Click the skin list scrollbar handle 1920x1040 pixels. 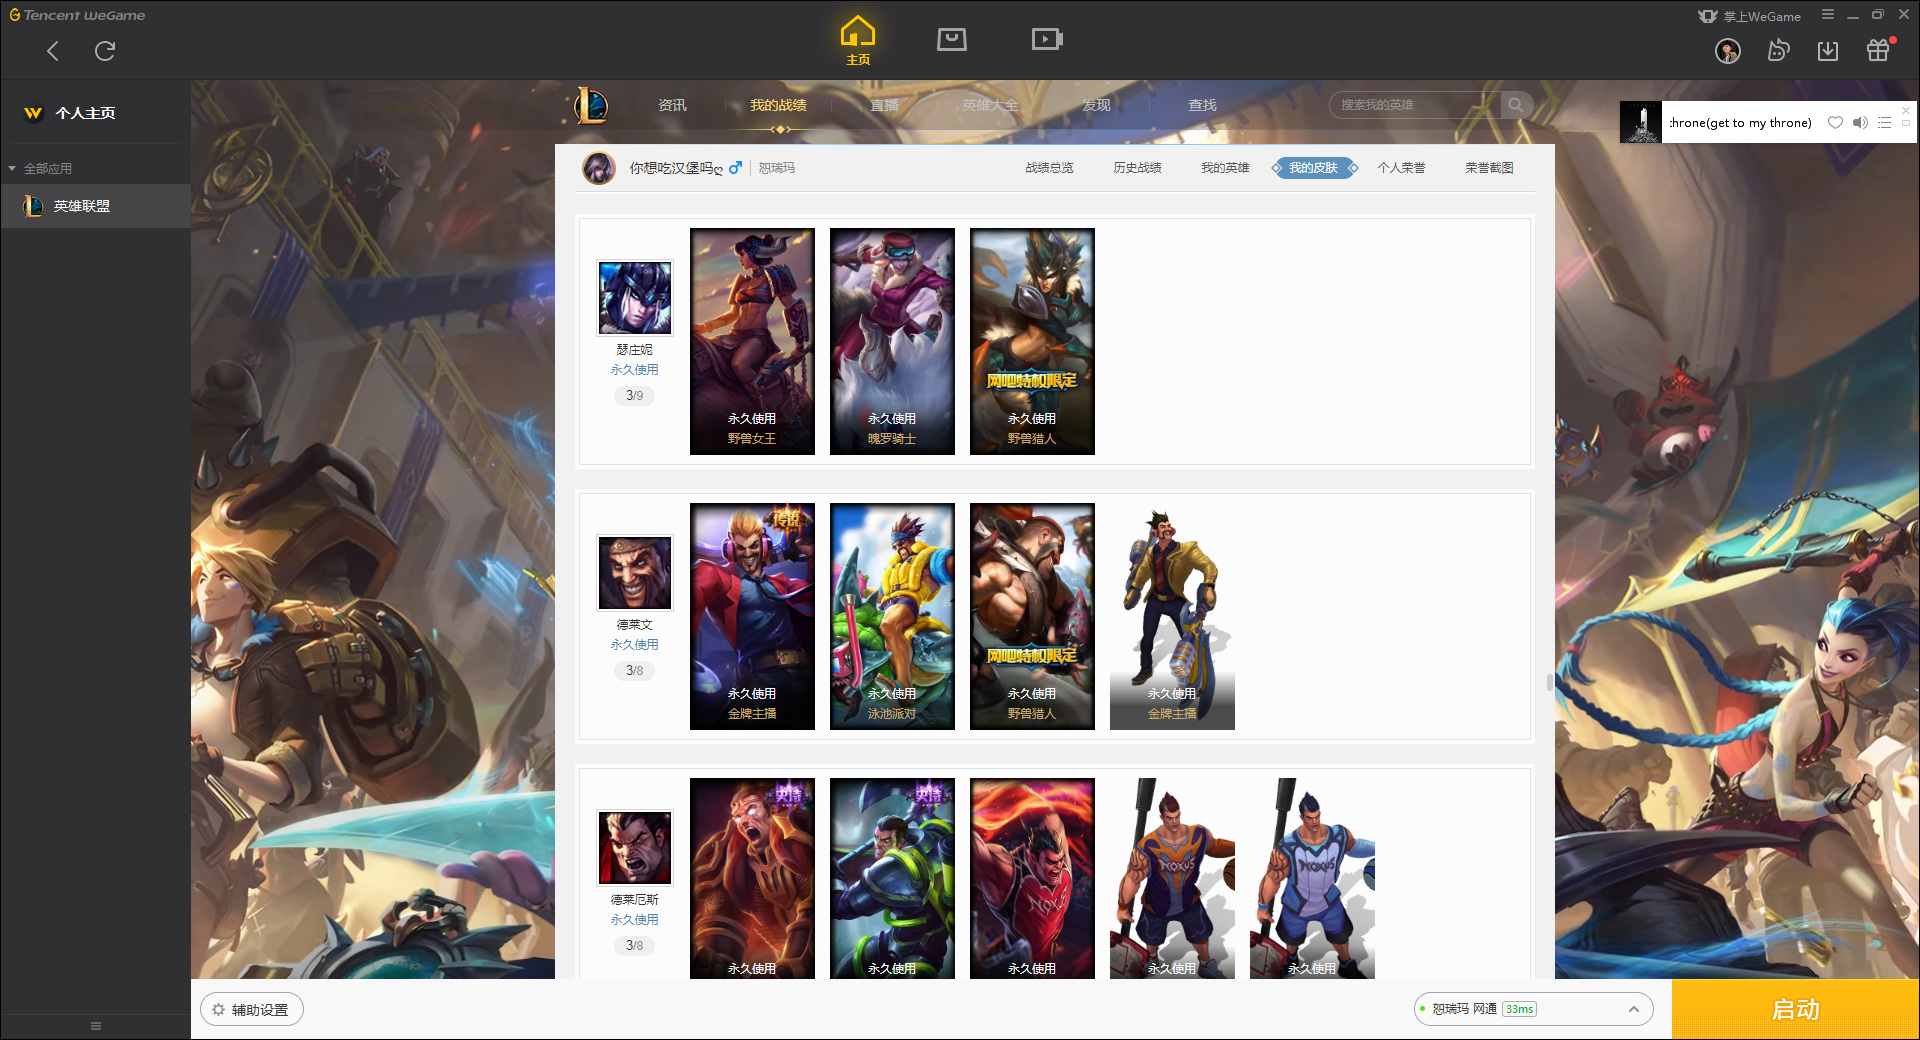click(1549, 682)
